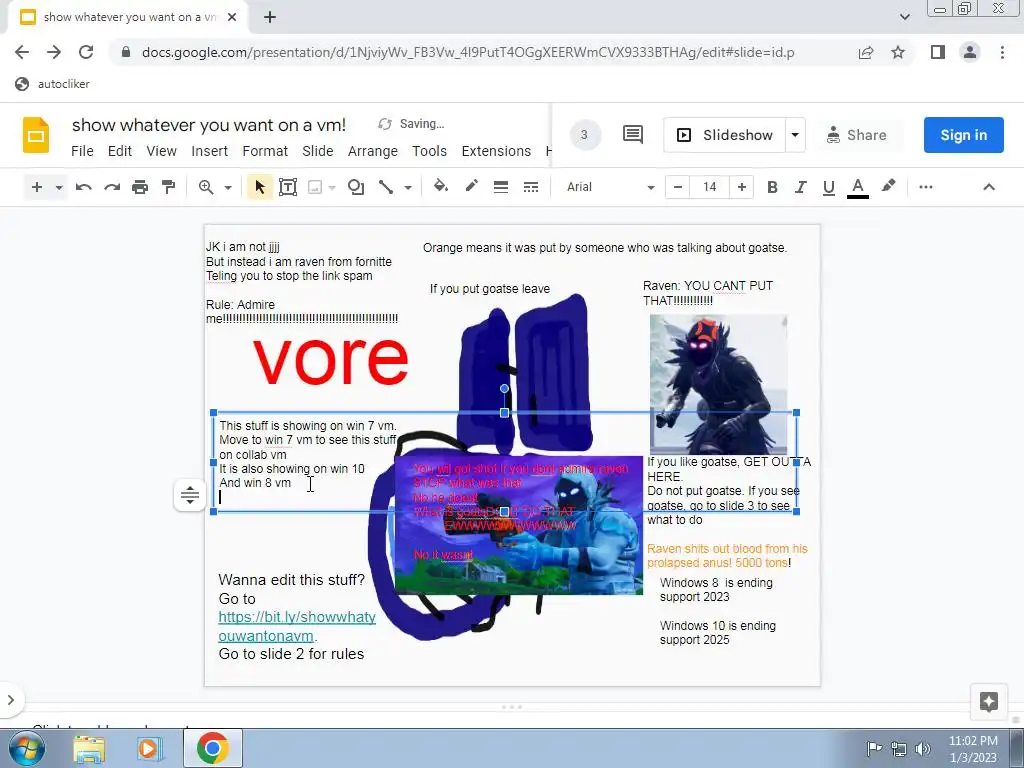The width and height of the screenshot is (1024, 768).
Task: Open Windows Explorer from taskbar
Action: 89,748
